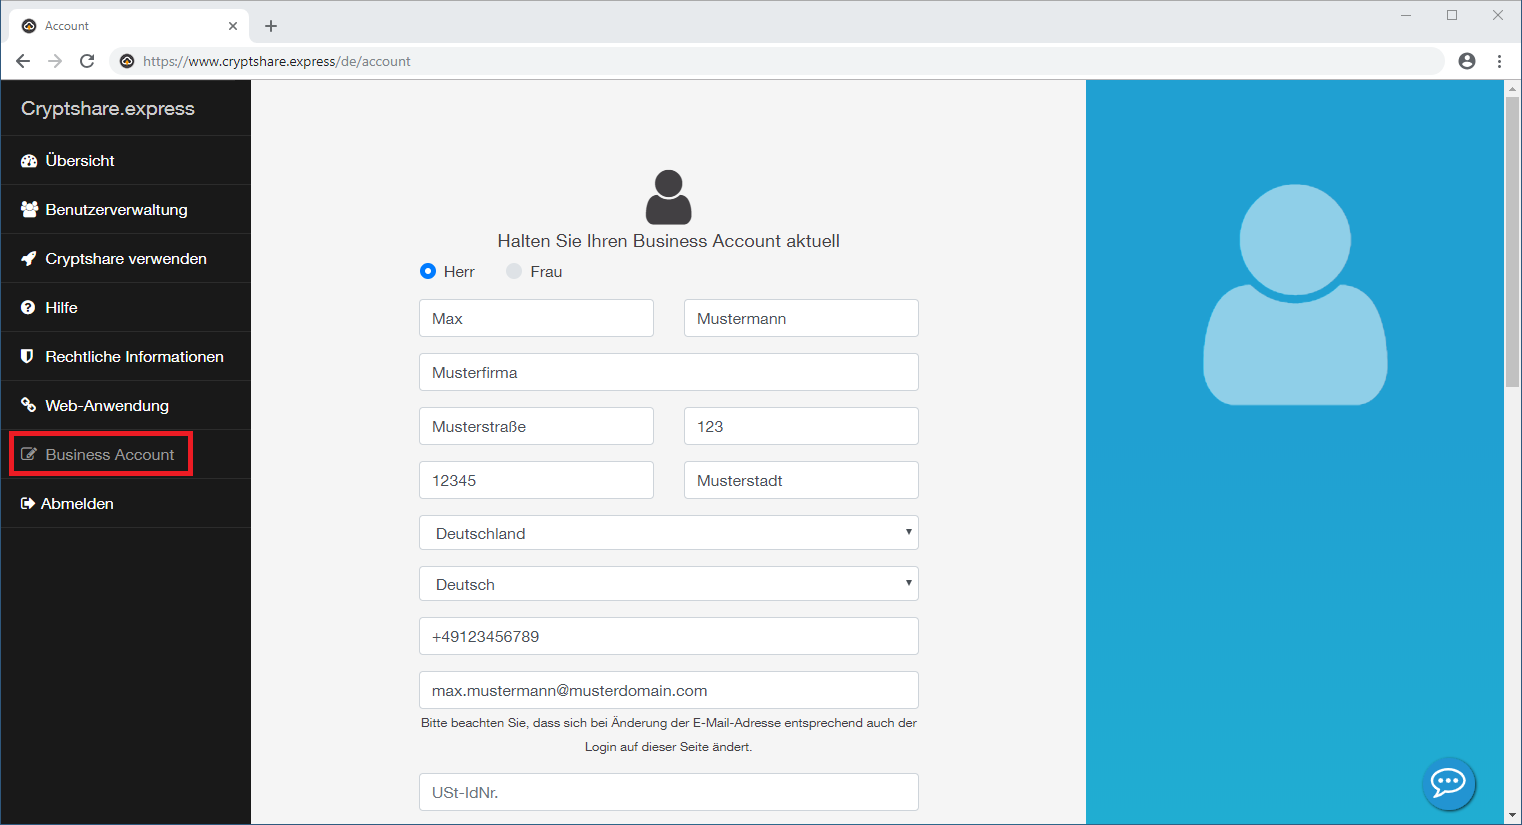Expand the Deutschland country dropdown
The height and width of the screenshot is (825, 1522).
[668, 533]
